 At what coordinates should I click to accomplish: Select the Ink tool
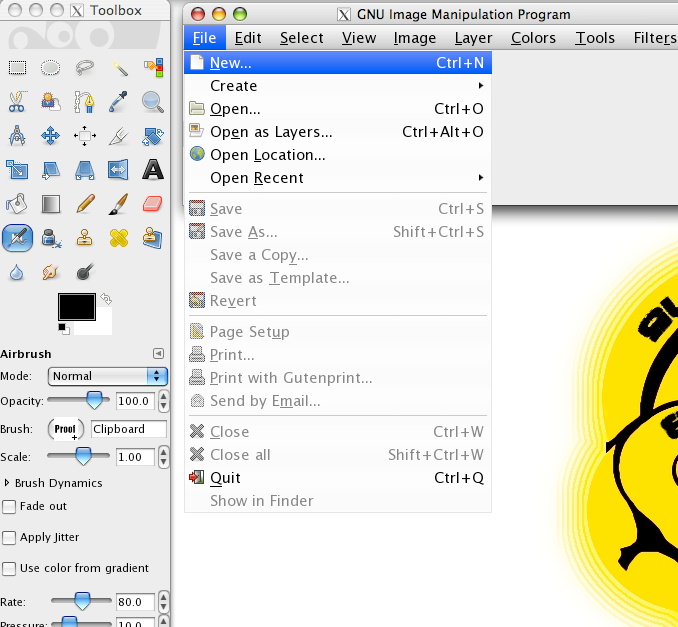tap(51, 238)
